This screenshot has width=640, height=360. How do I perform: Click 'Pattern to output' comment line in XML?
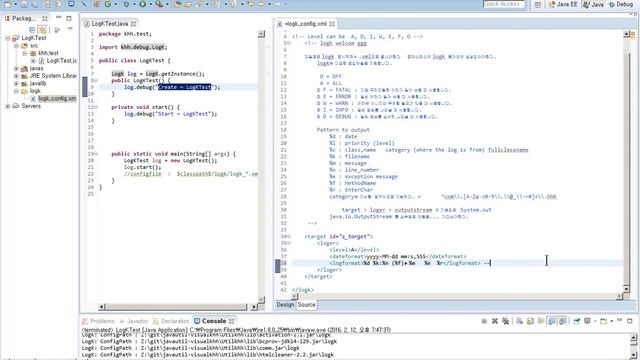(343, 130)
